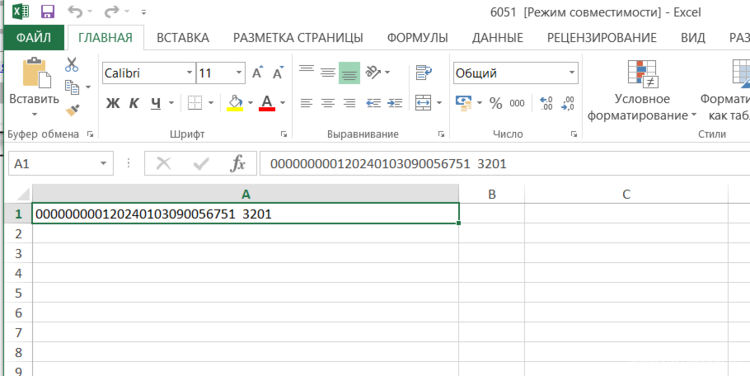Click the Increase Indent icon
The height and width of the screenshot is (376, 750).
click(x=395, y=103)
